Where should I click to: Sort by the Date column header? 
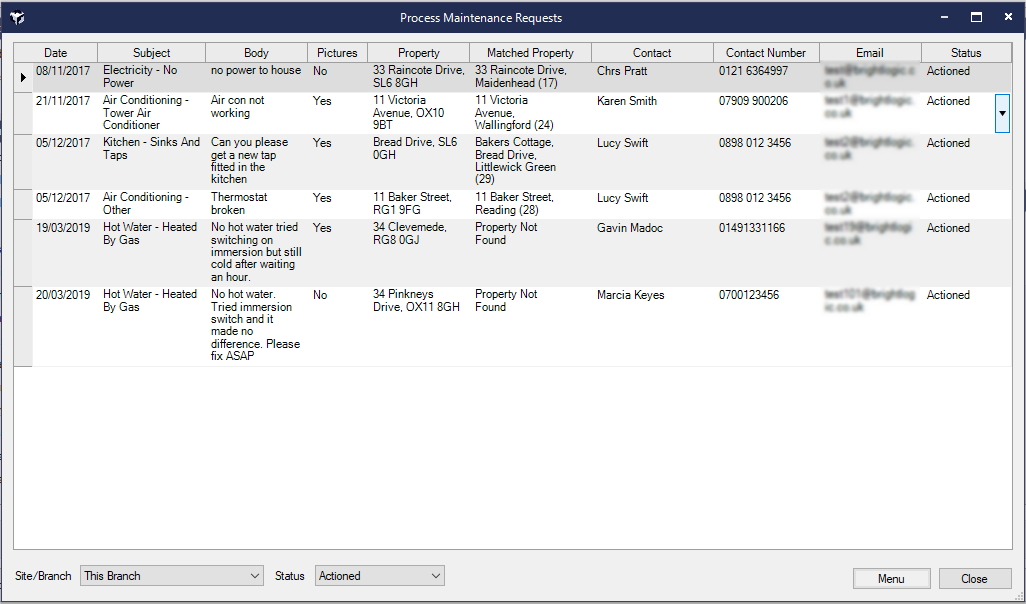pyautogui.click(x=56, y=53)
